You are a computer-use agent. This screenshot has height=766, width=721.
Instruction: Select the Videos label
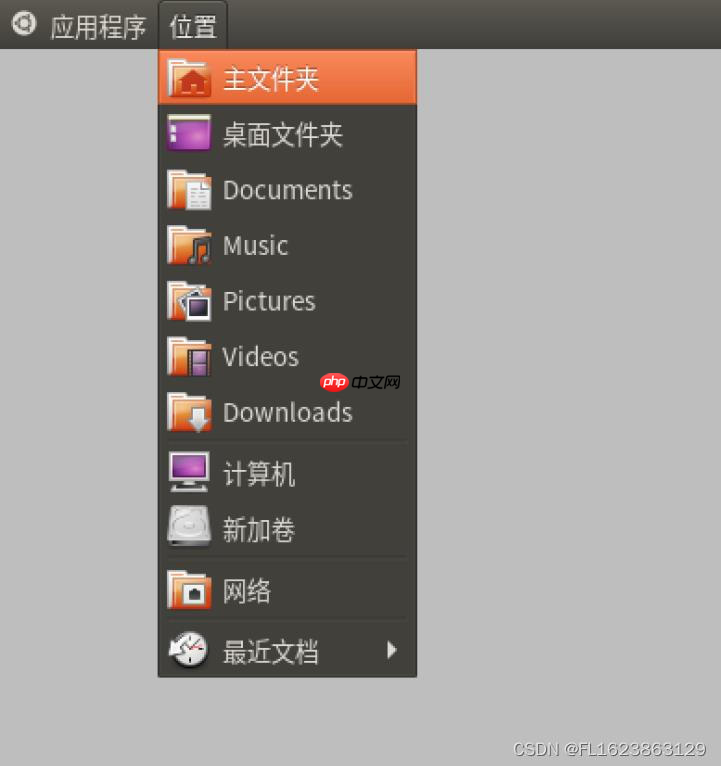[260, 357]
